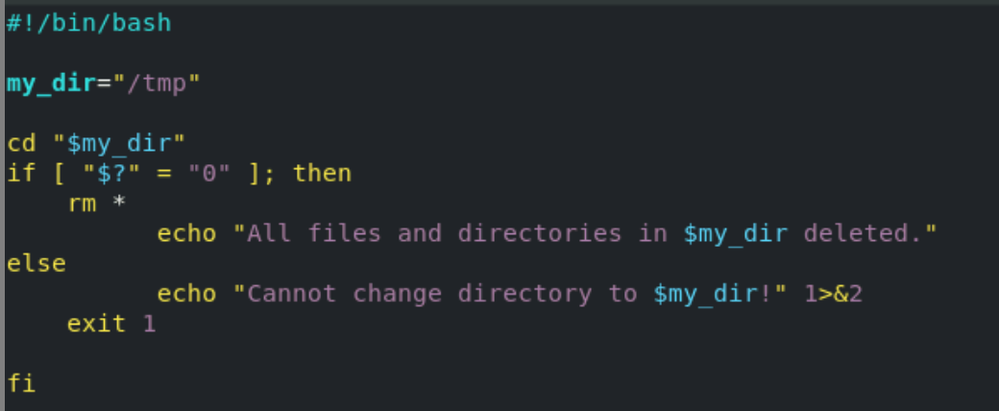Place cursor on my_dir variable assignment name
This screenshot has height=411, width=999.
coord(51,83)
